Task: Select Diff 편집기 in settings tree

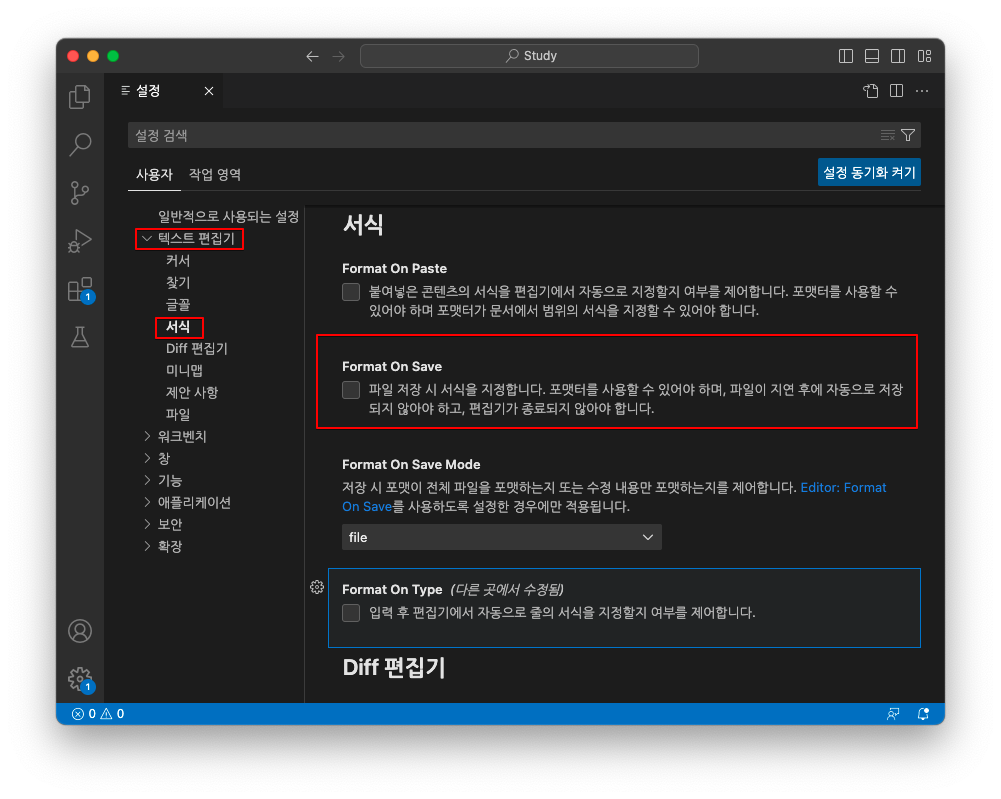Action: coord(197,348)
